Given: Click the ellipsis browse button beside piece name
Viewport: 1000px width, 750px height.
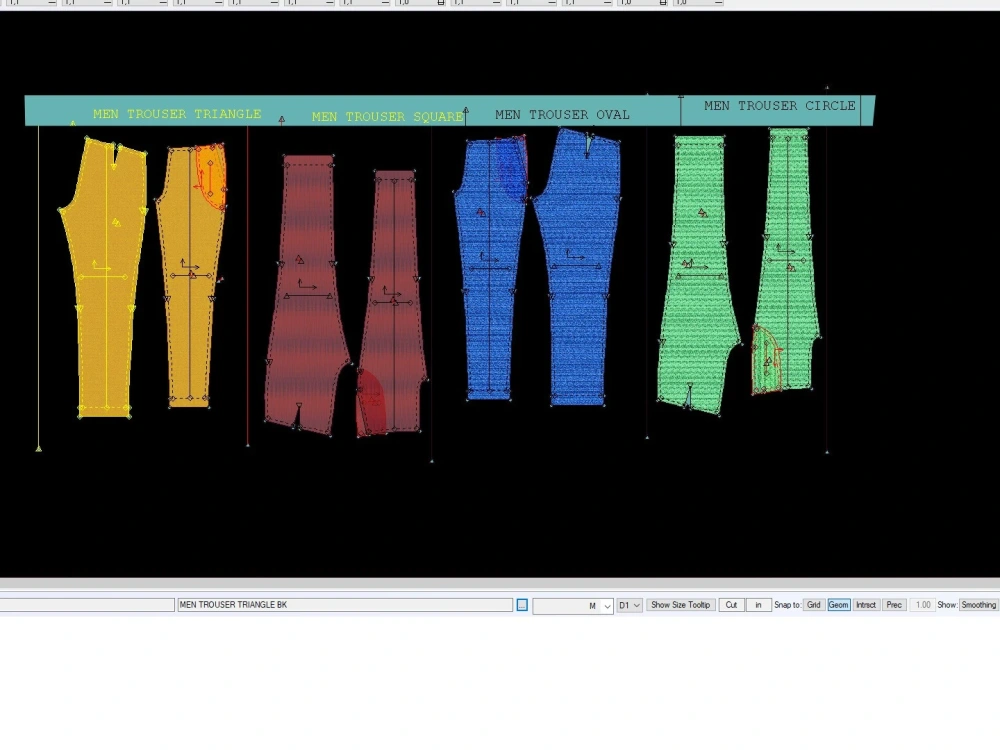Looking at the screenshot, I should pos(522,605).
